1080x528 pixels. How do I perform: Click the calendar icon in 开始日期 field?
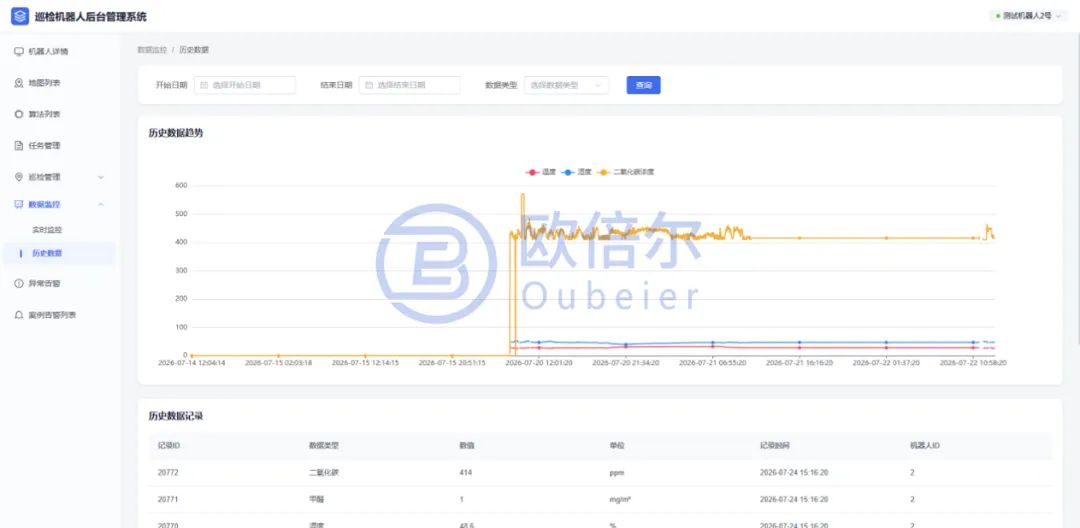[x=204, y=85]
